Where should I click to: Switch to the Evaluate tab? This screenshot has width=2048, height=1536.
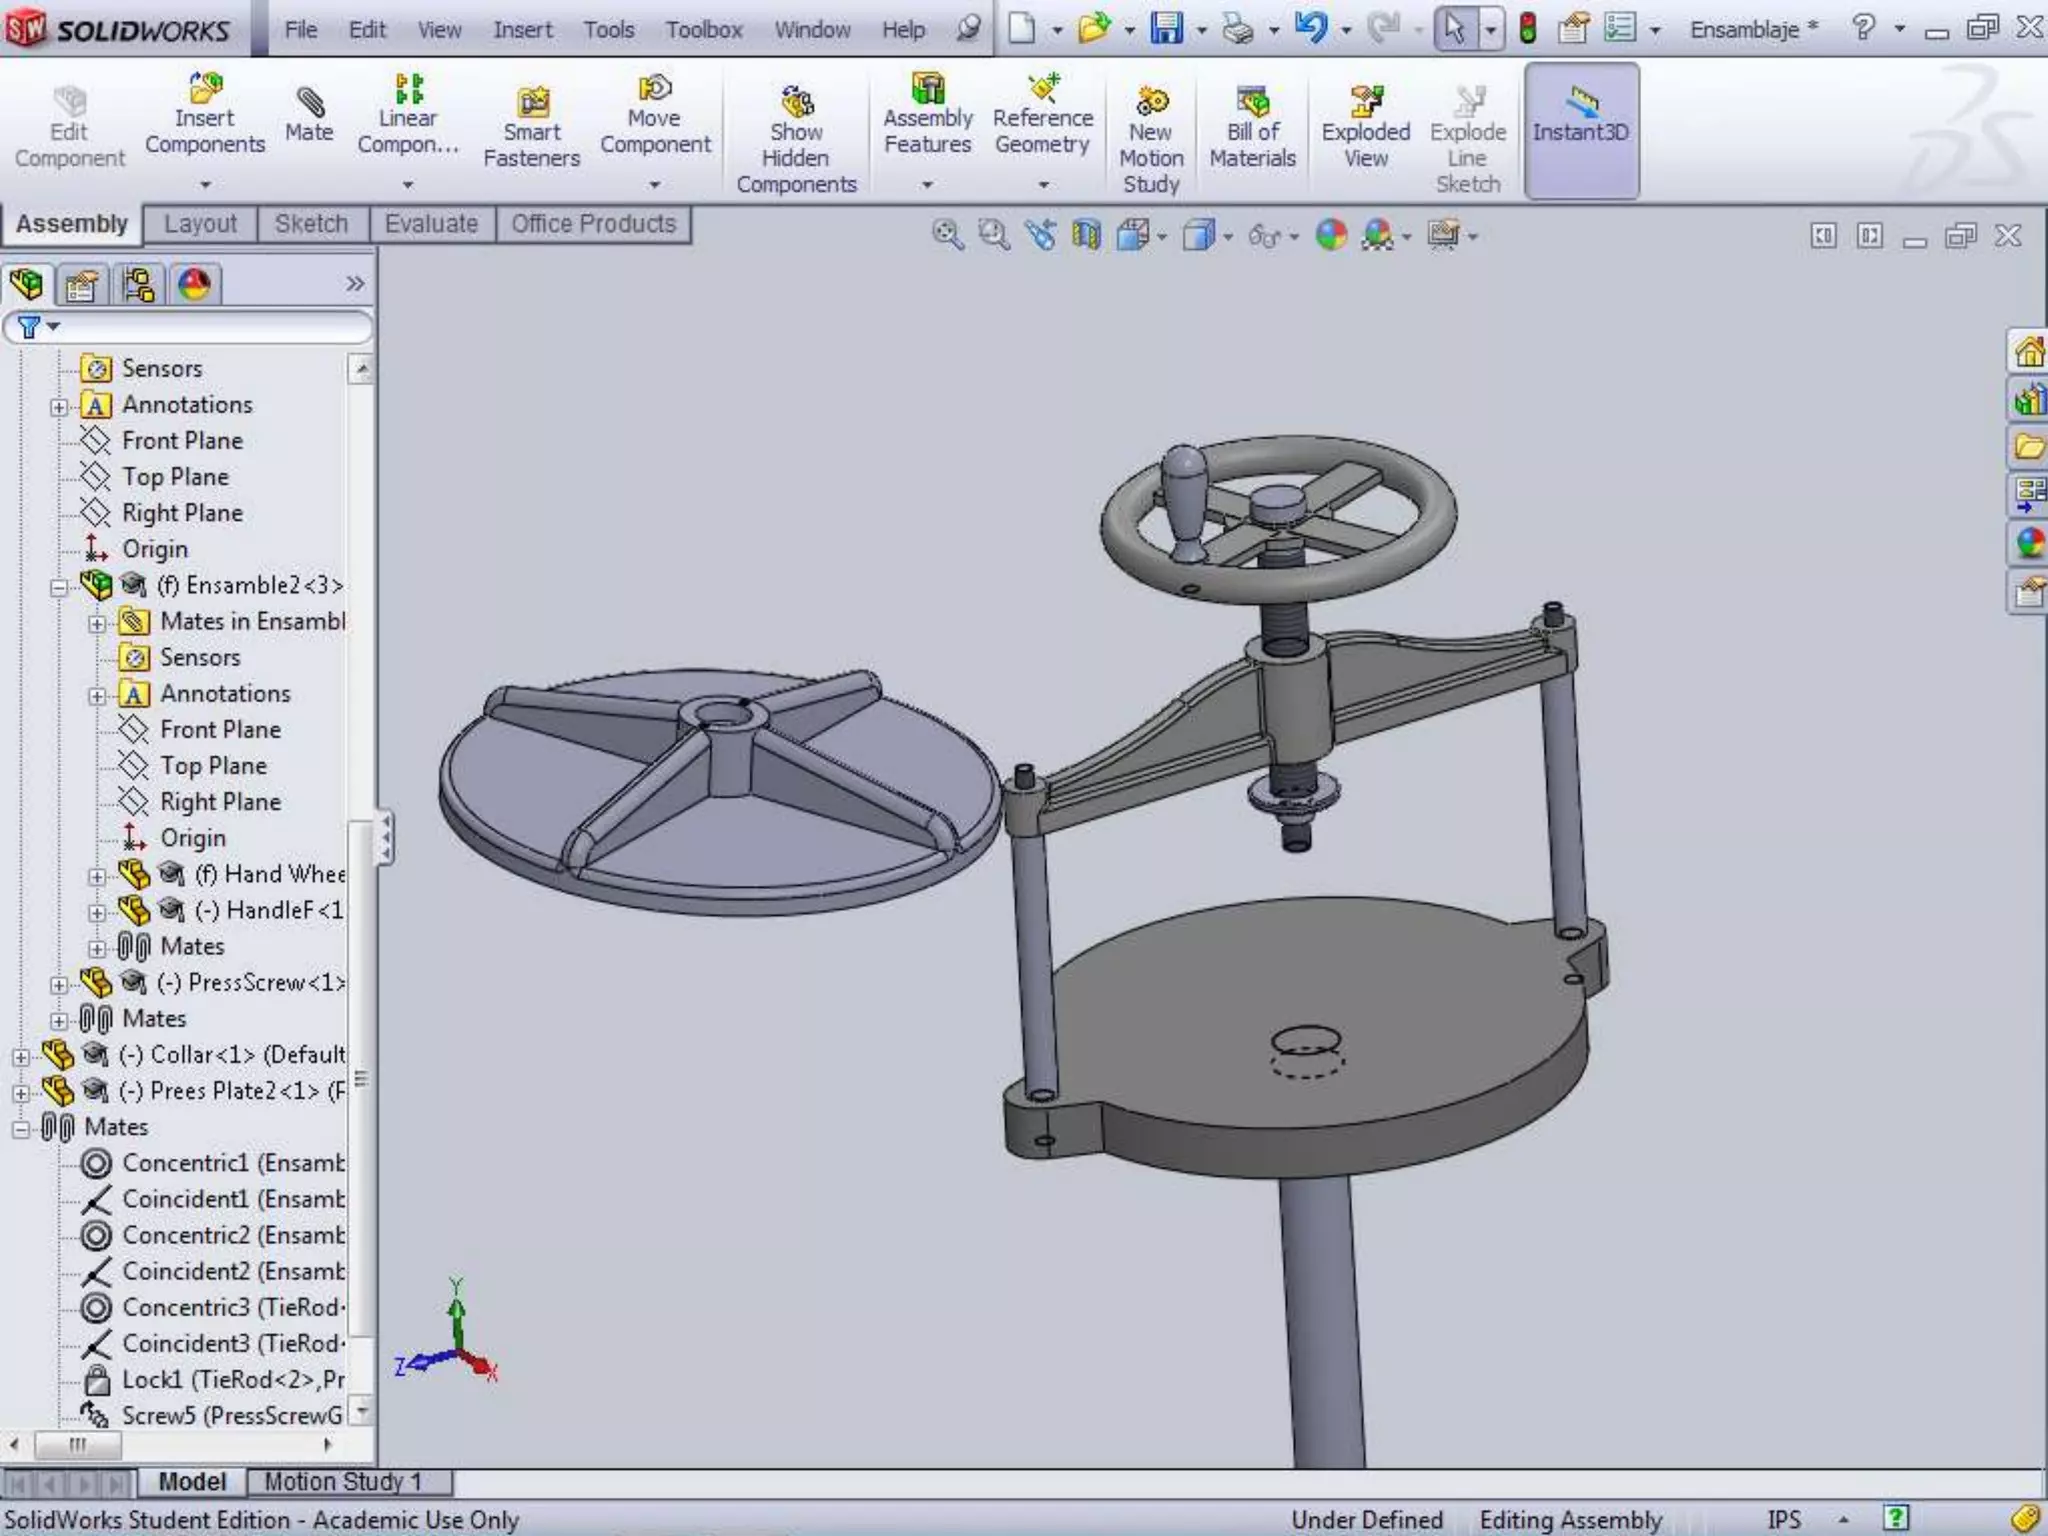431,224
